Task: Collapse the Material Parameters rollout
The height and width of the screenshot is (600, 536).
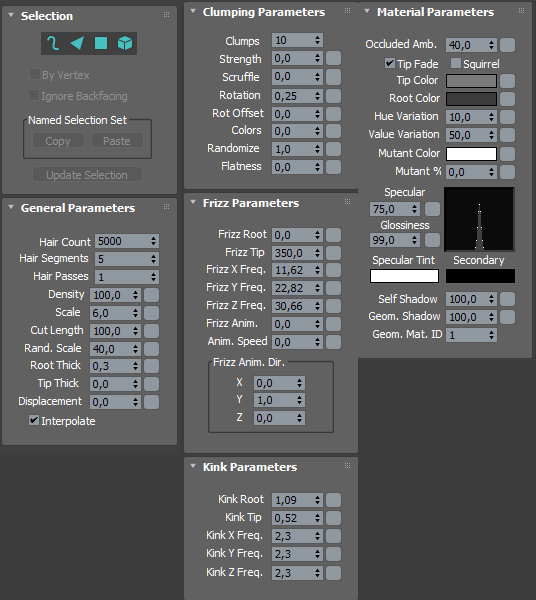Action: 367,11
